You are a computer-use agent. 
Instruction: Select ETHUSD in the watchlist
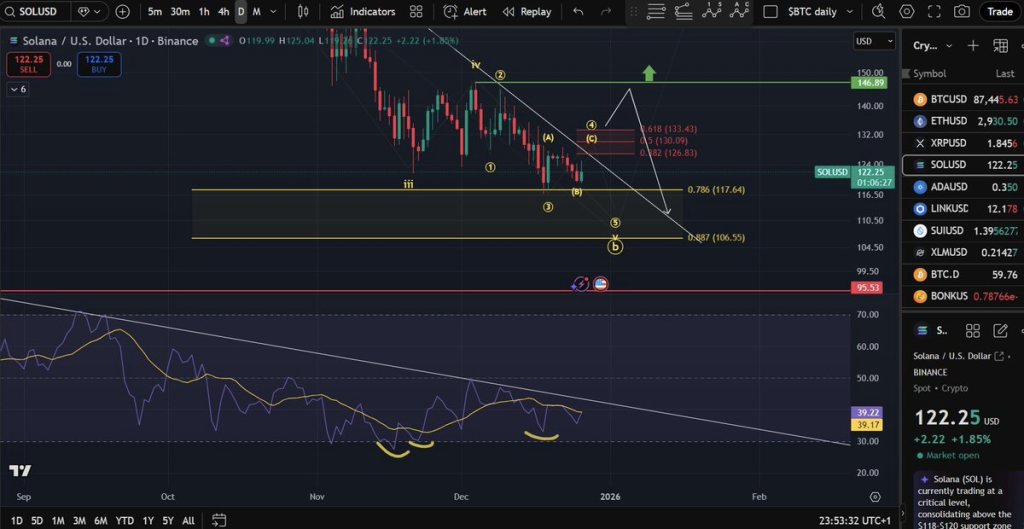963,121
